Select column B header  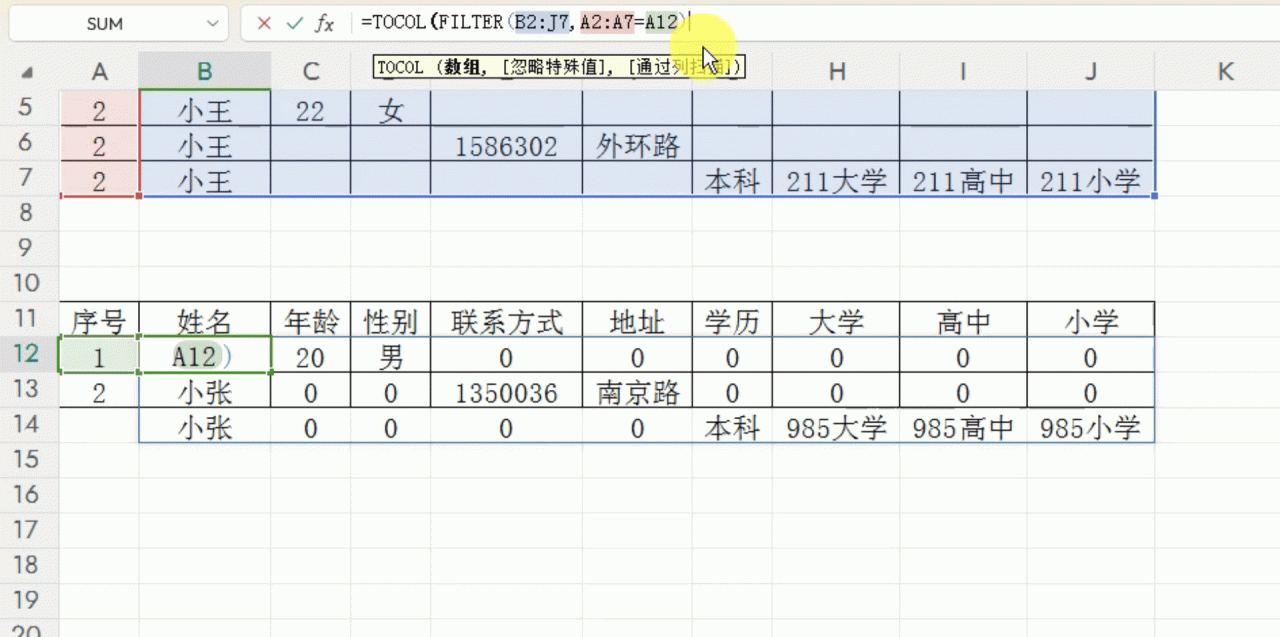point(204,71)
